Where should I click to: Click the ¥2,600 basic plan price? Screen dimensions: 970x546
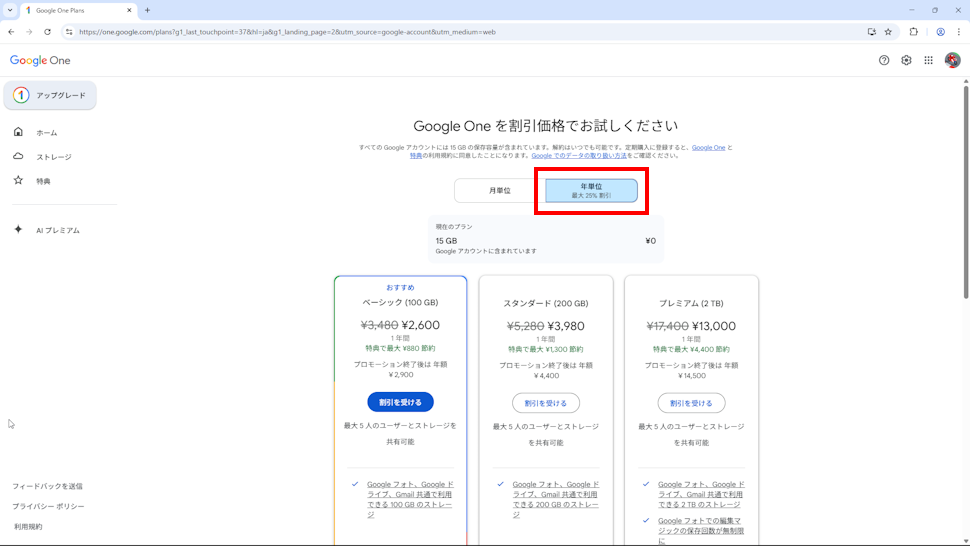[421, 325]
